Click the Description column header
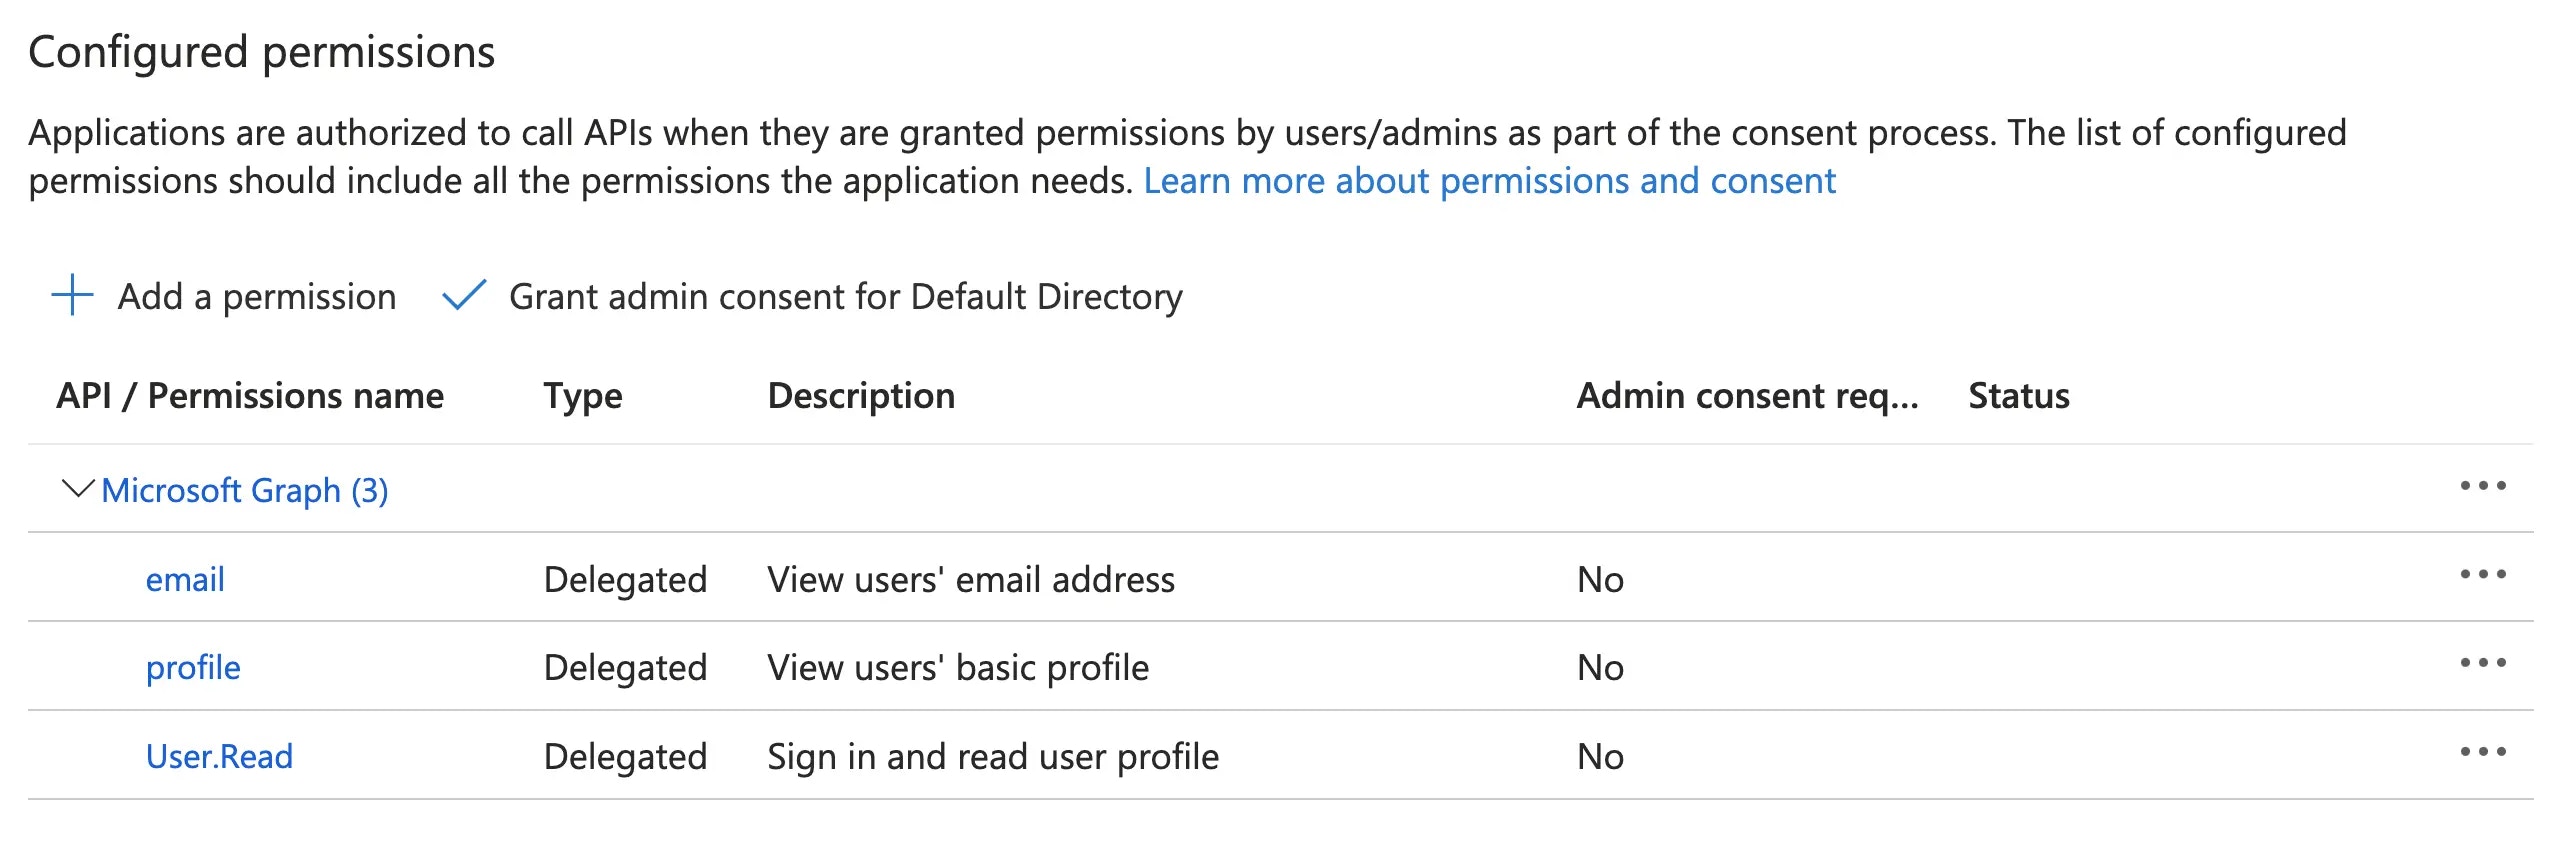The height and width of the screenshot is (854, 2576). [x=861, y=396]
